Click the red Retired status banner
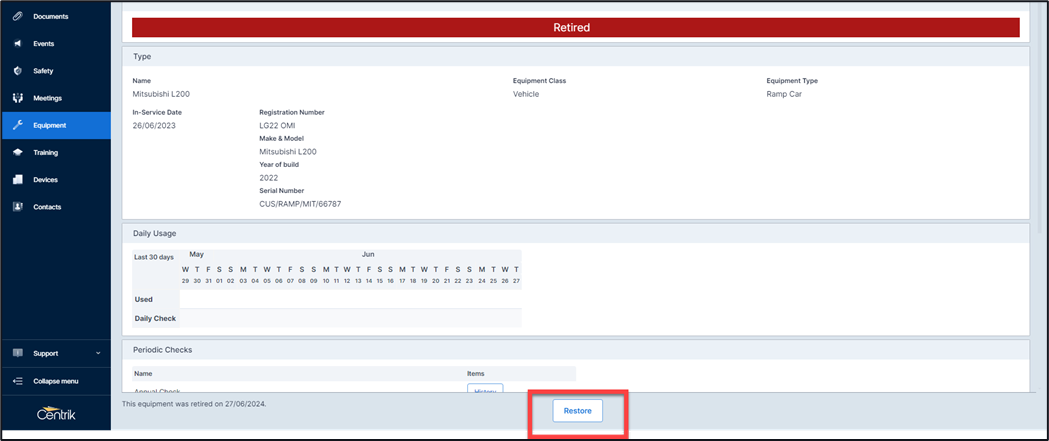 pos(575,27)
